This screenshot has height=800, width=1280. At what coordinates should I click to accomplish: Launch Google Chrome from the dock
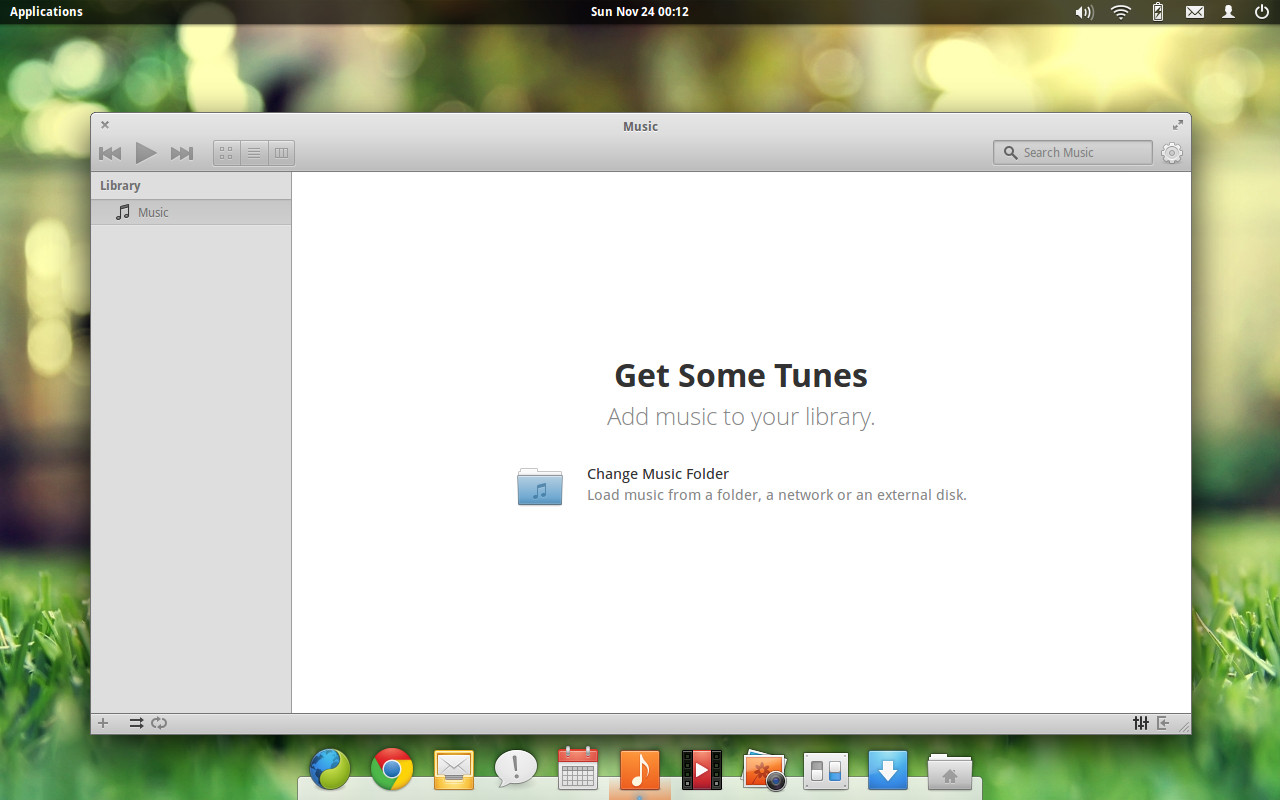(392, 770)
